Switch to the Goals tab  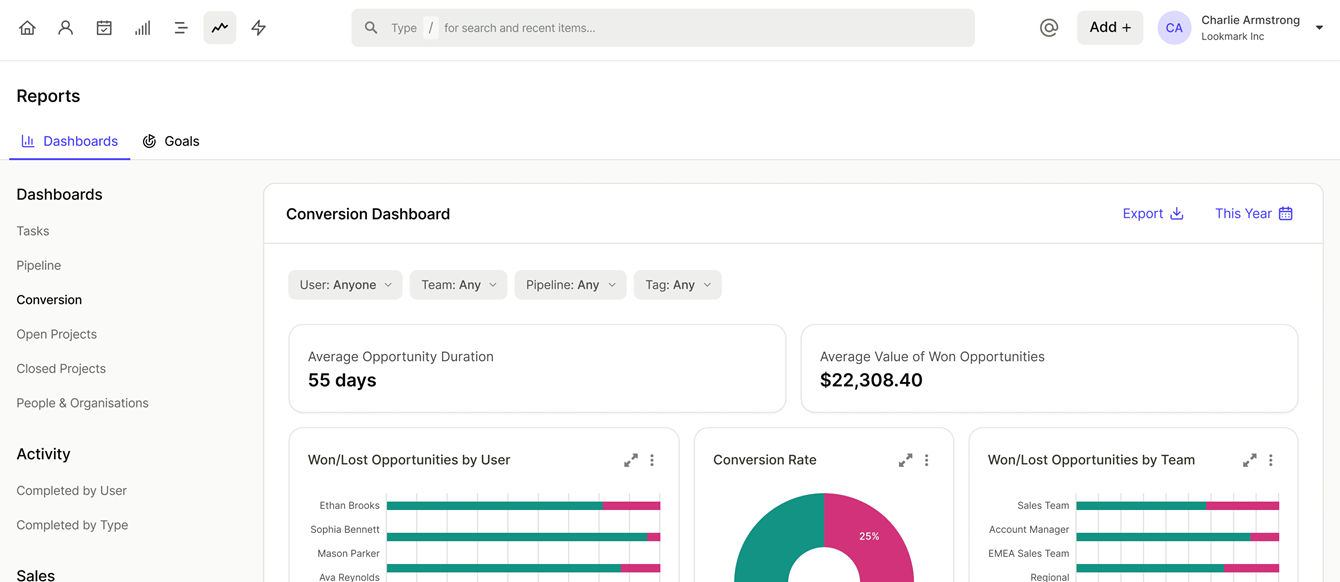click(x=171, y=141)
